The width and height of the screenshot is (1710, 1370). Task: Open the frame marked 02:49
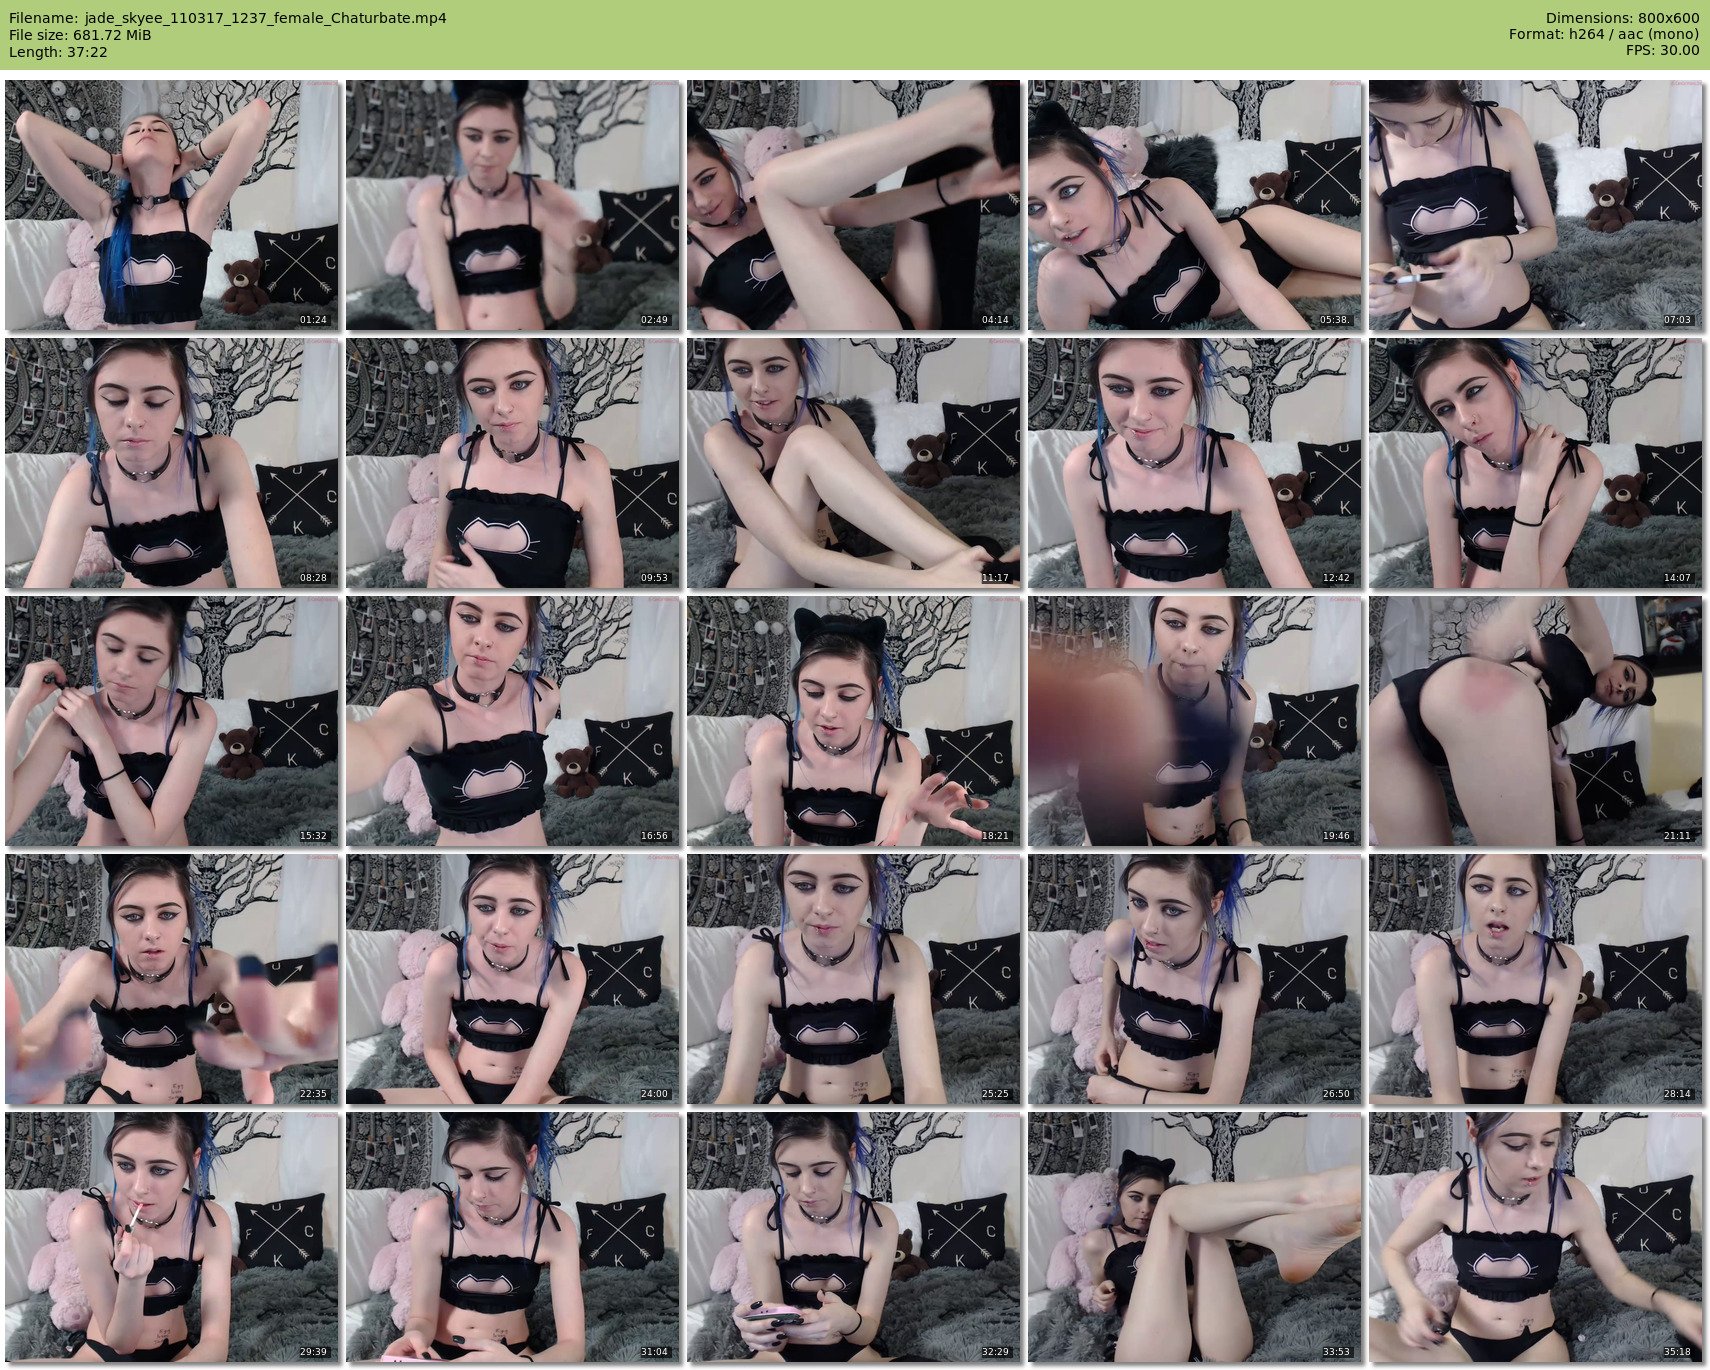pos(513,205)
